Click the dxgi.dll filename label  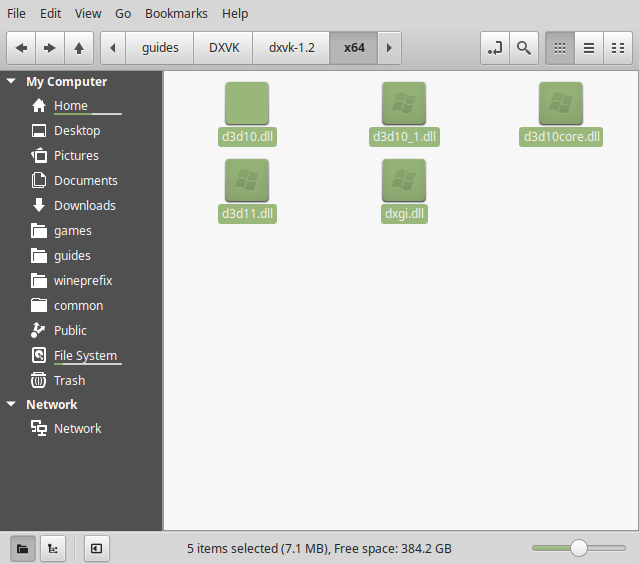pos(404,214)
